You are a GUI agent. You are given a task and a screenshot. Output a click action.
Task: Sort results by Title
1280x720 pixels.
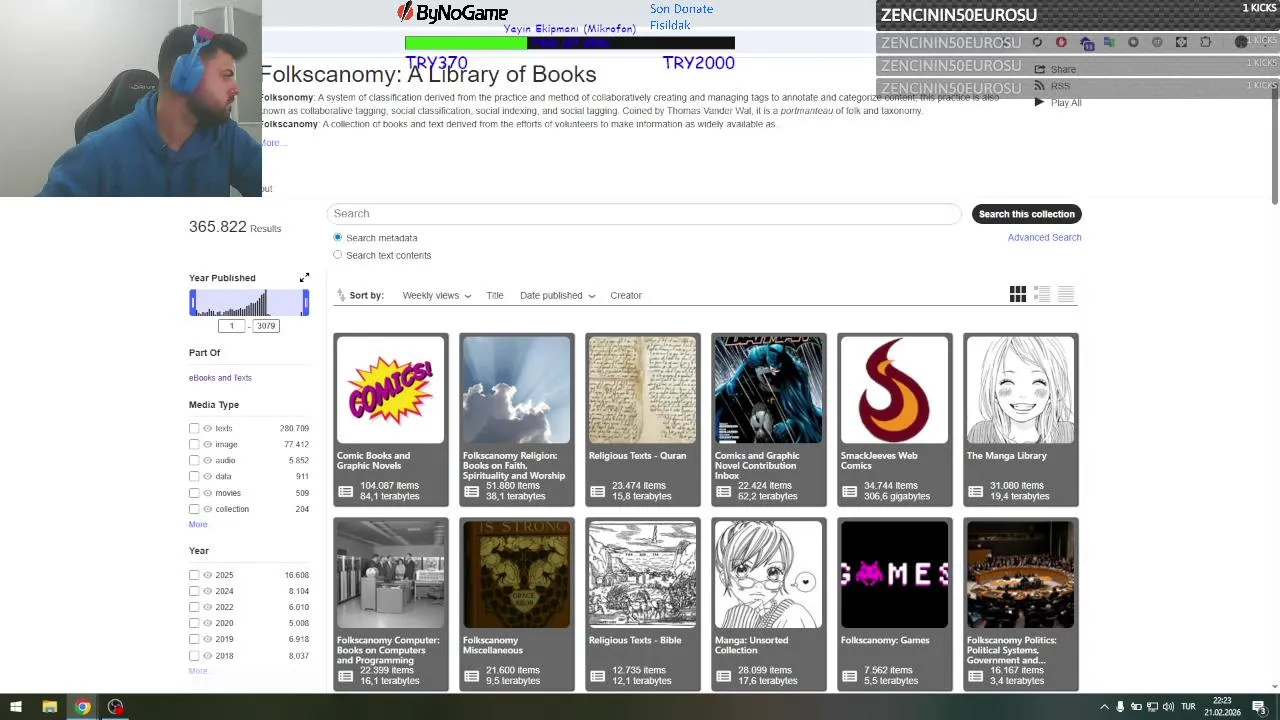(495, 295)
